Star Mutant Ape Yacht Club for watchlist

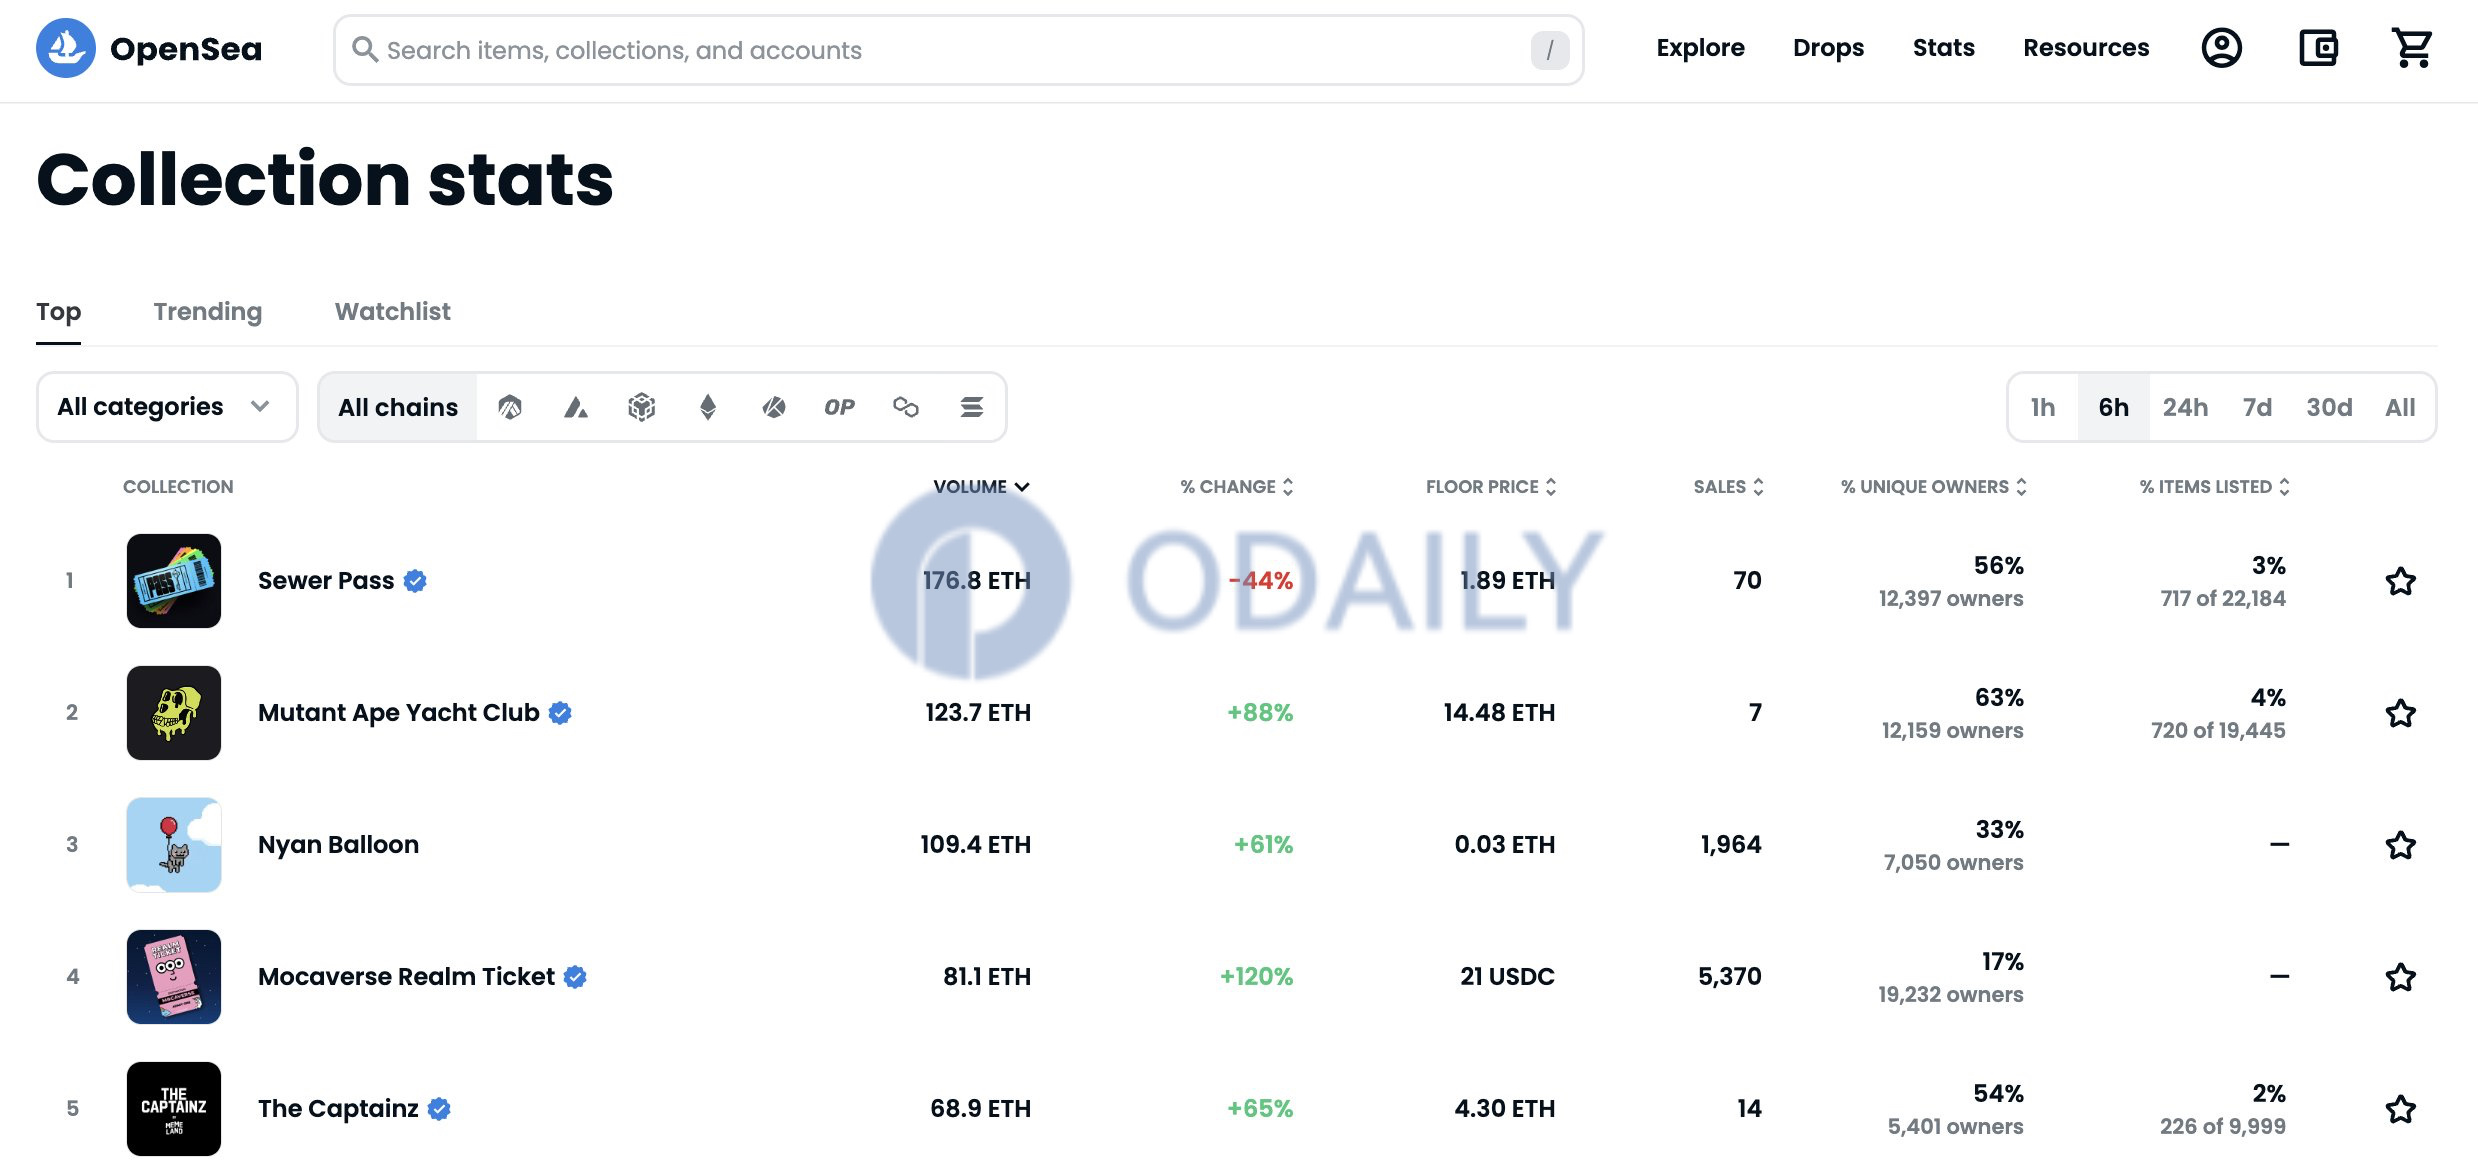(x=2401, y=713)
